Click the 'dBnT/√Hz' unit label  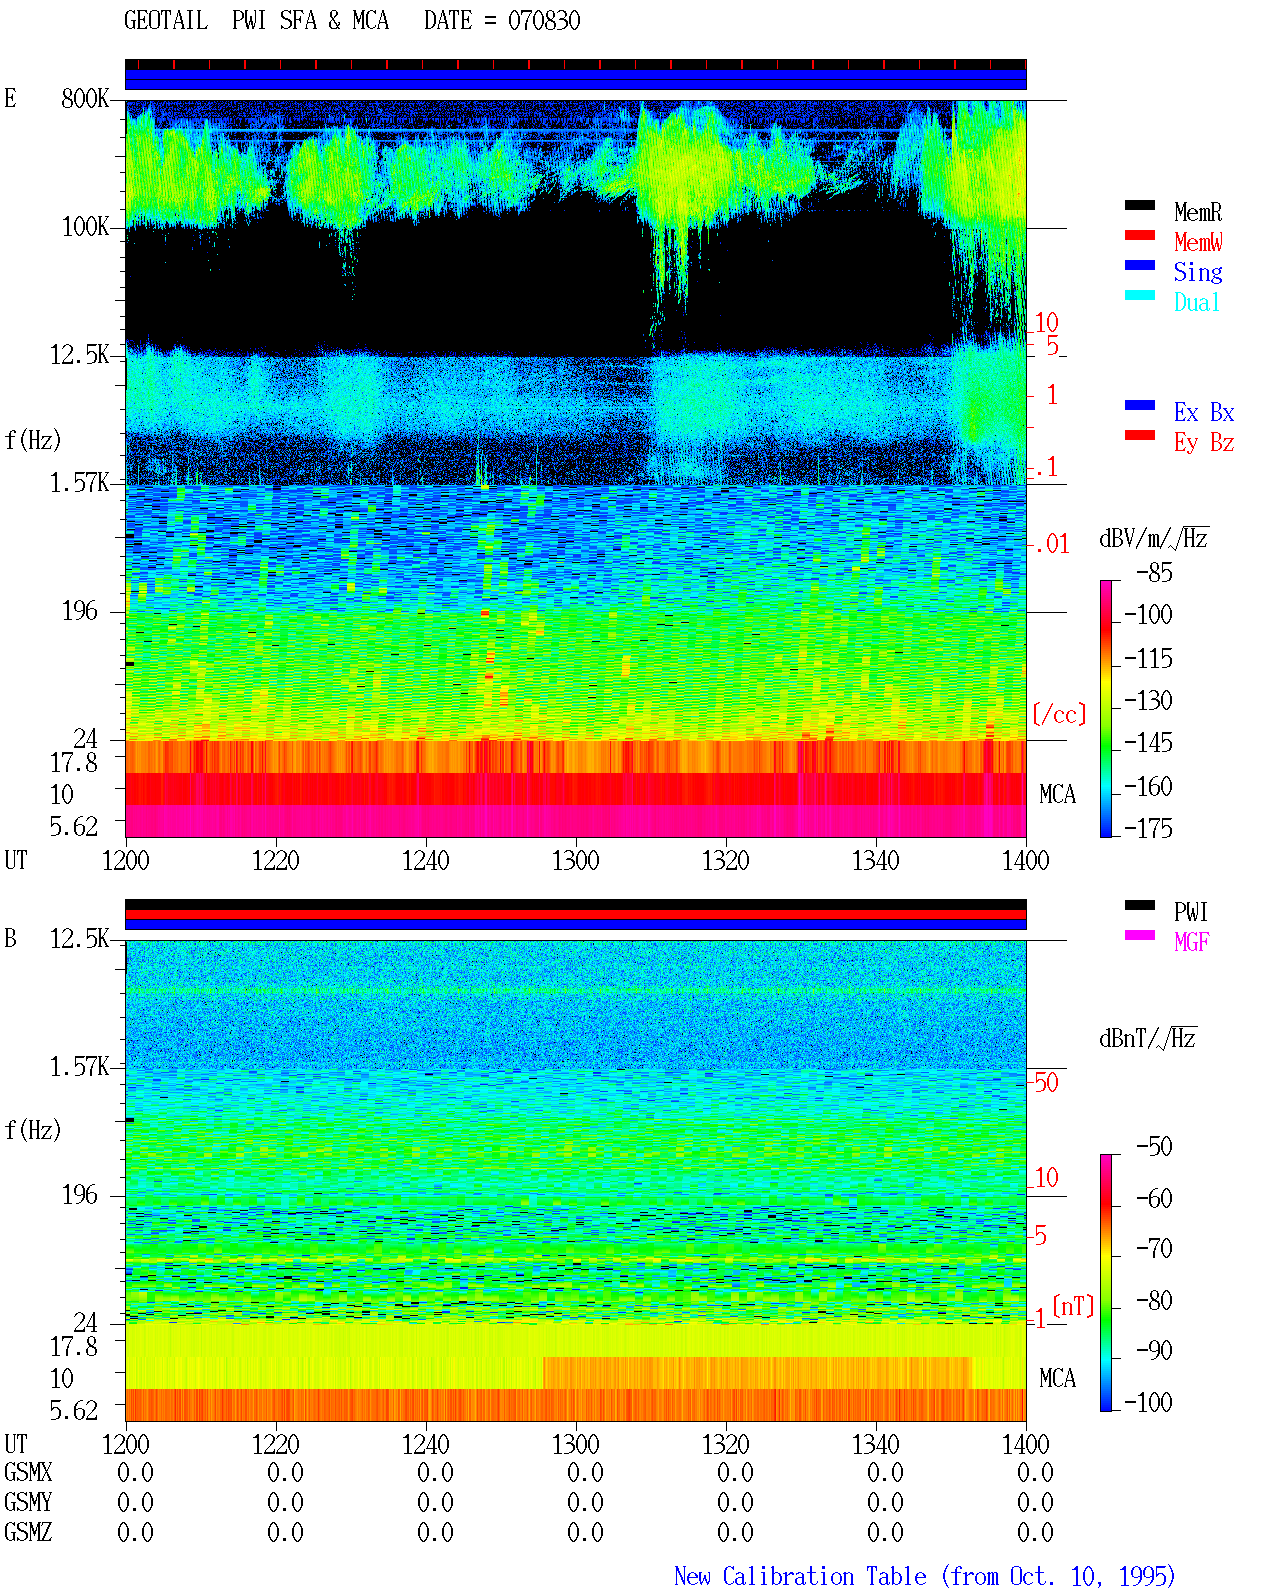1147,1038
